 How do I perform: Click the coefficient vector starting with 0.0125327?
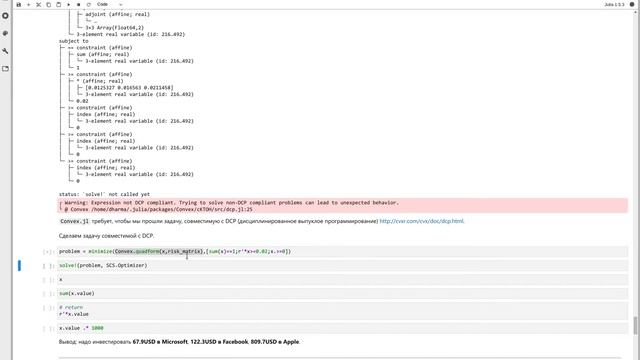(129, 88)
